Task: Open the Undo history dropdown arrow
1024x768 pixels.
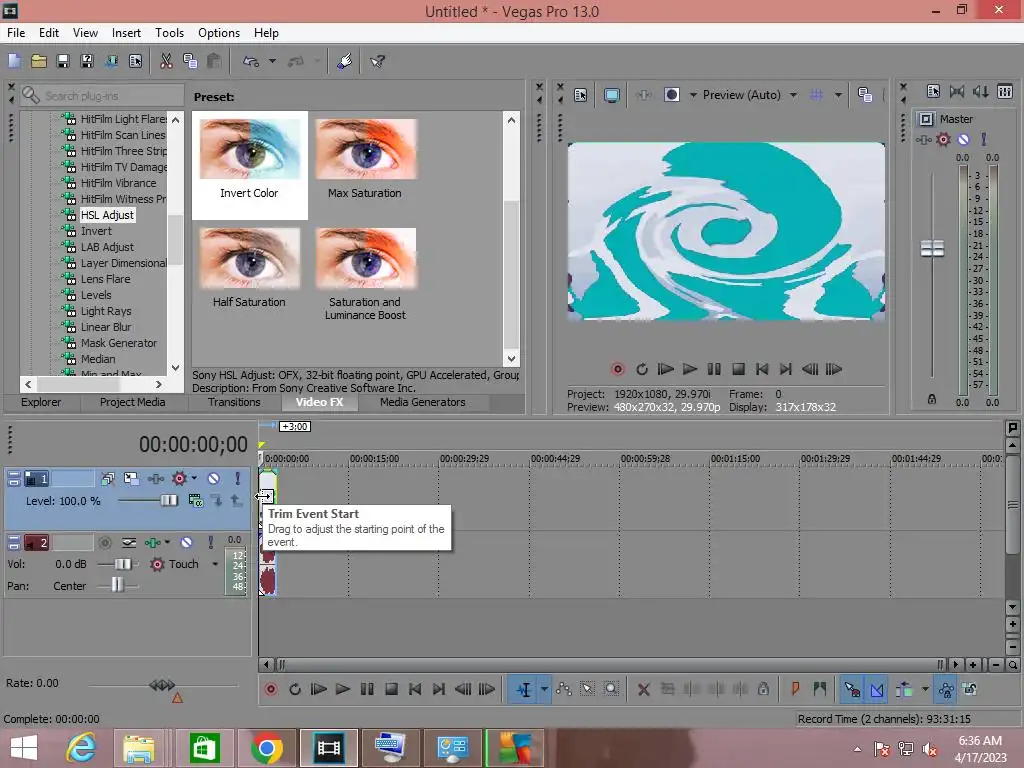Action: 272,61
